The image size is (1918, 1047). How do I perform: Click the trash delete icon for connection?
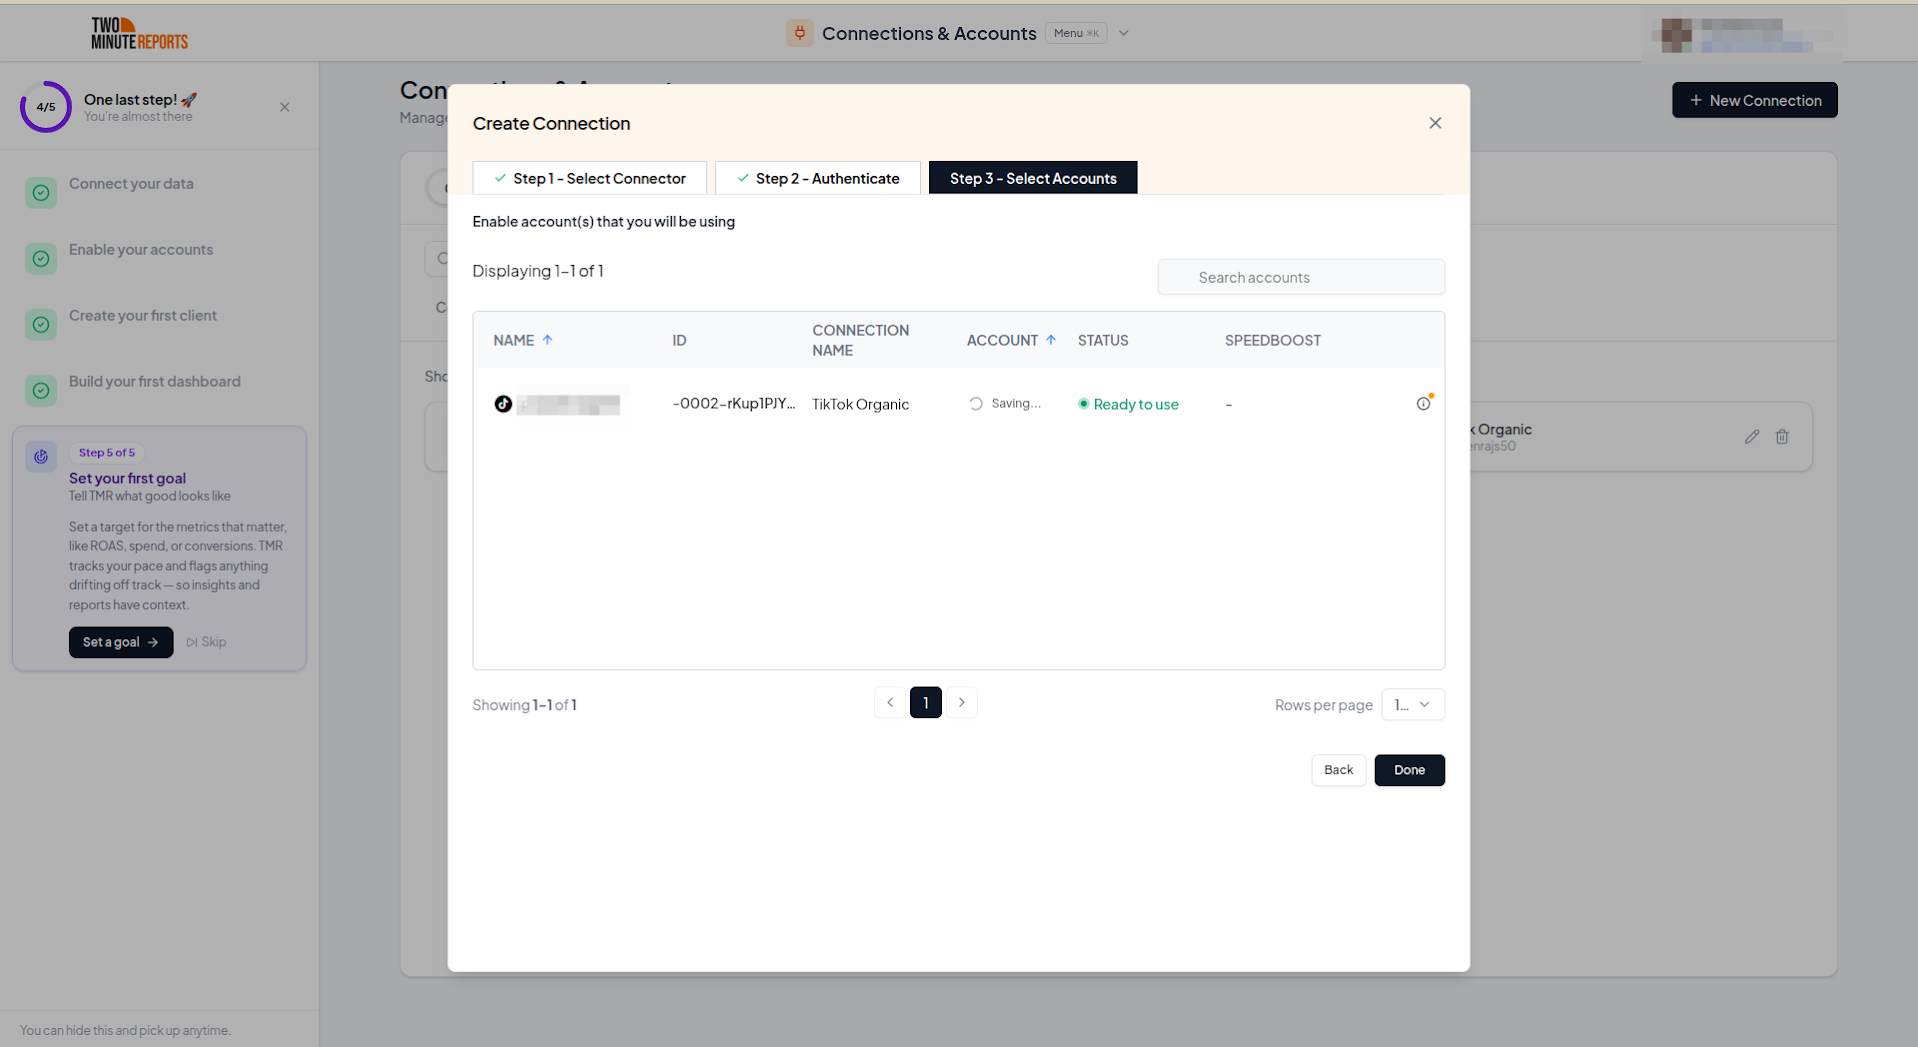point(1782,437)
